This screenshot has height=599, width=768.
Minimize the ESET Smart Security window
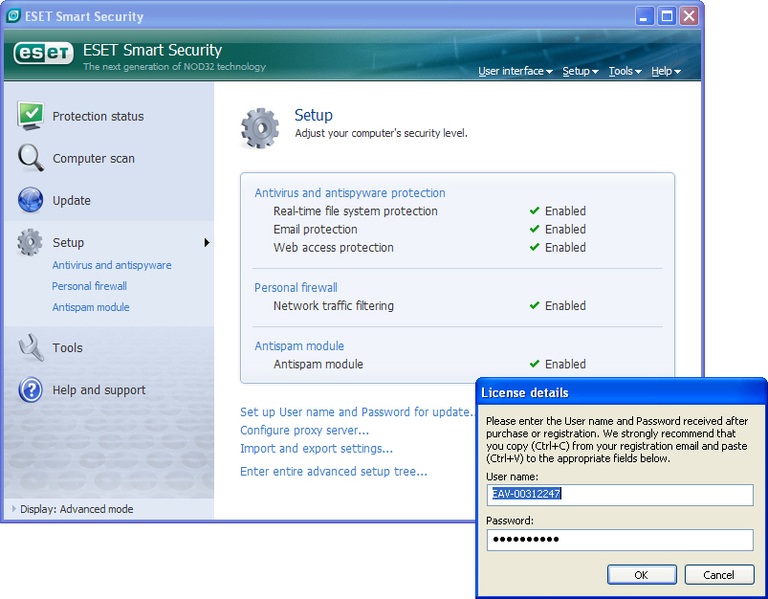[644, 16]
